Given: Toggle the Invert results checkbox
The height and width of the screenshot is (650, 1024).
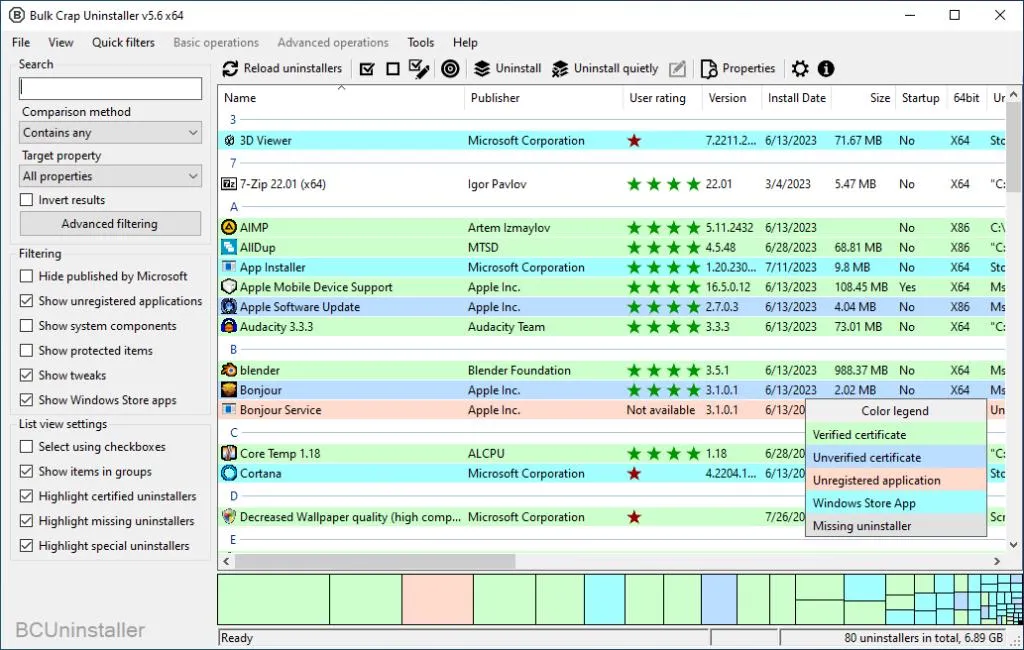Looking at the screenshot, I should click(26, 200).
